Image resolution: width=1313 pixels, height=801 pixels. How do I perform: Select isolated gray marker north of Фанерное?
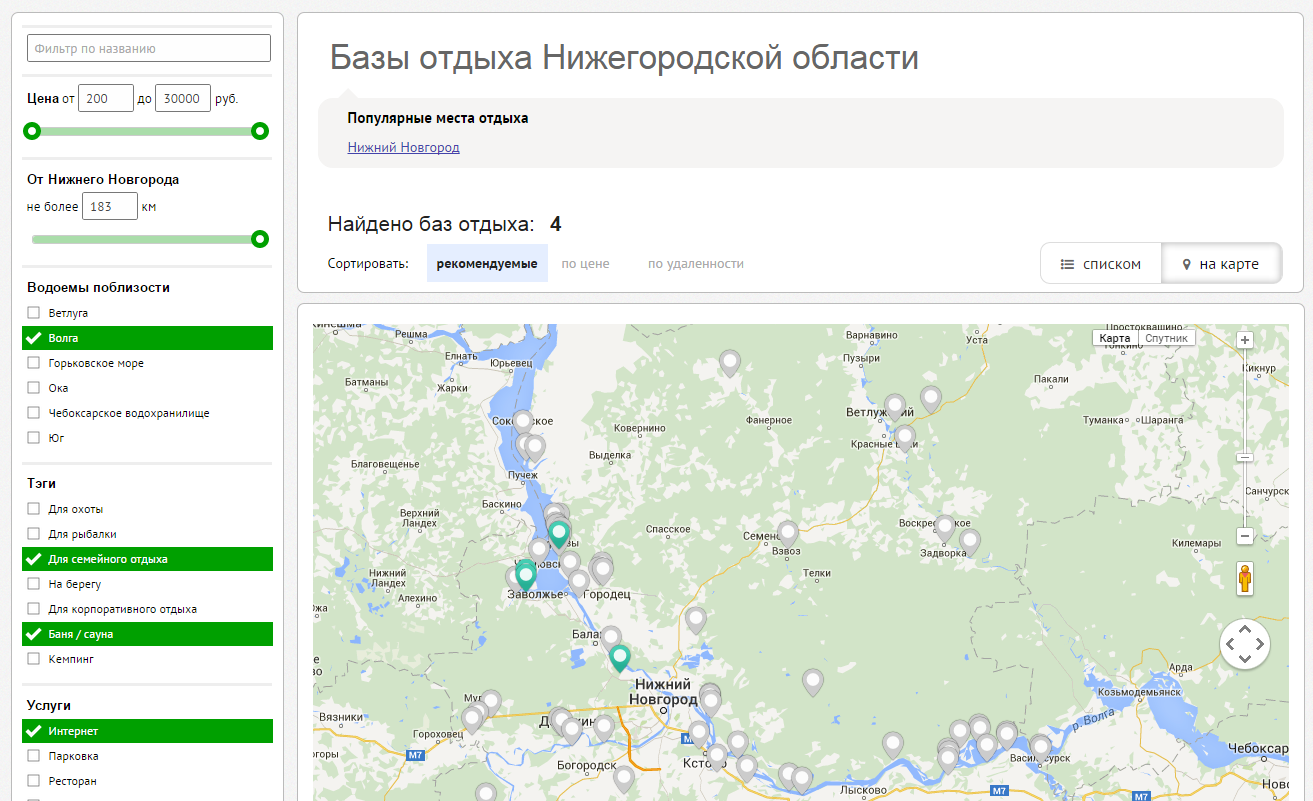coord(730,362)
